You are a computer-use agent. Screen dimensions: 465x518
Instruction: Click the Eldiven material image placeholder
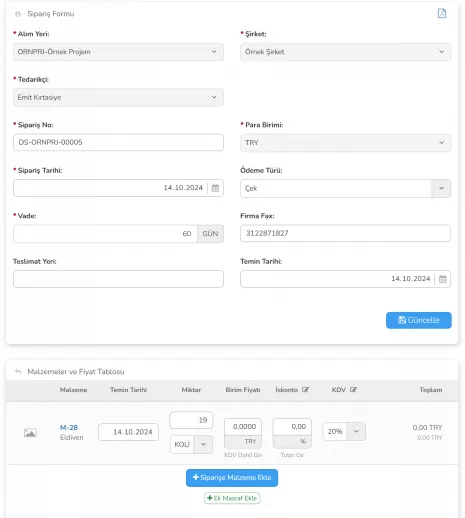click(30, 433)
